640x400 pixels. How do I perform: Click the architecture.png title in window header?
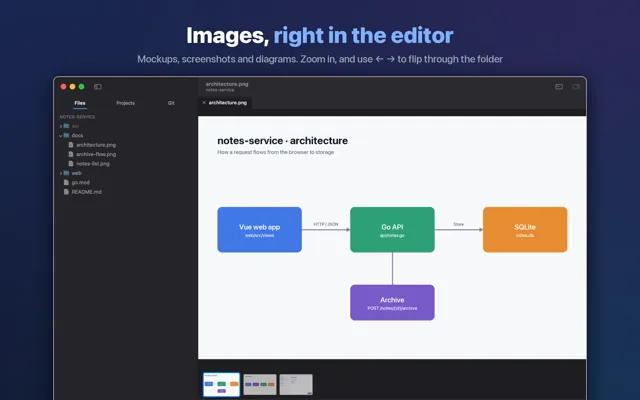coord(227,84)
